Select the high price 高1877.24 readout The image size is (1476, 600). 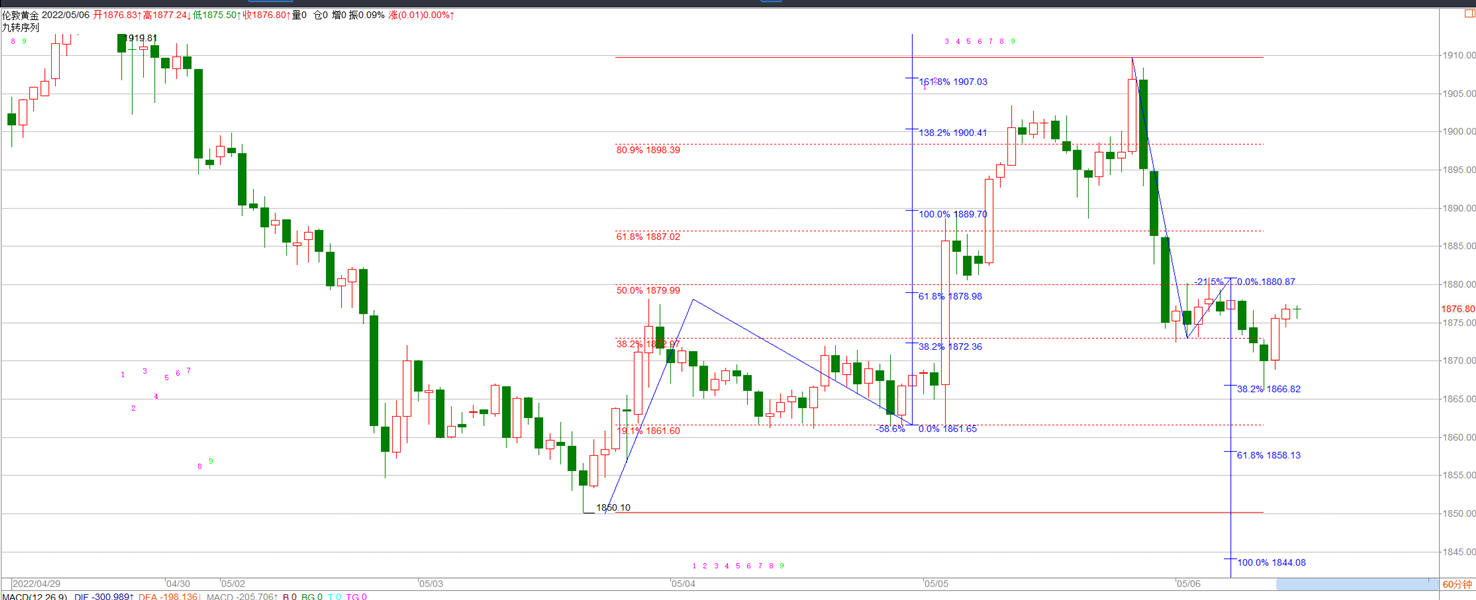coord(166,15)
